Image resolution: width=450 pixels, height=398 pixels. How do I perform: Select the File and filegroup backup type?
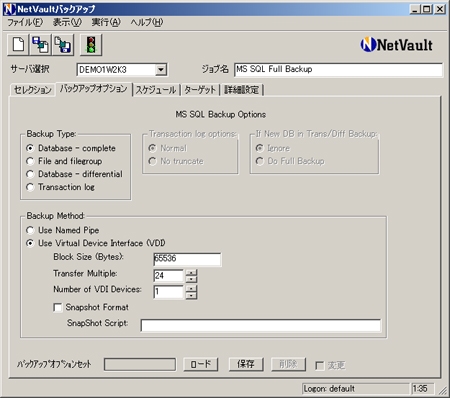(x=30, y=161)
